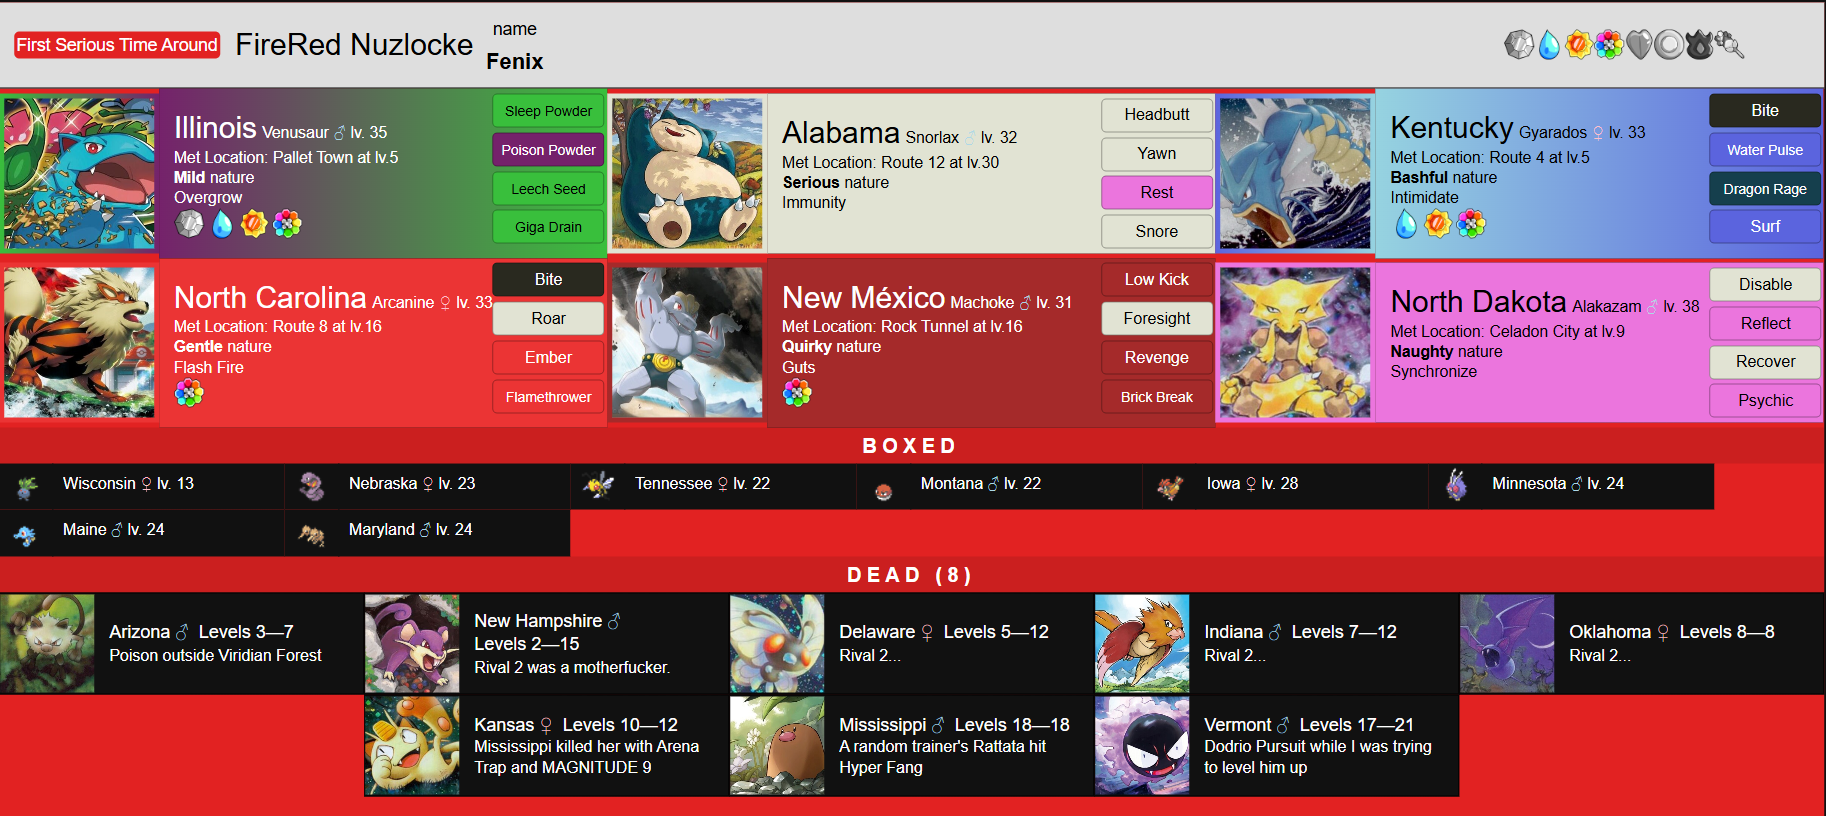Click the Rainbow Badge in the header
1826x816 pixels.
1609,45
